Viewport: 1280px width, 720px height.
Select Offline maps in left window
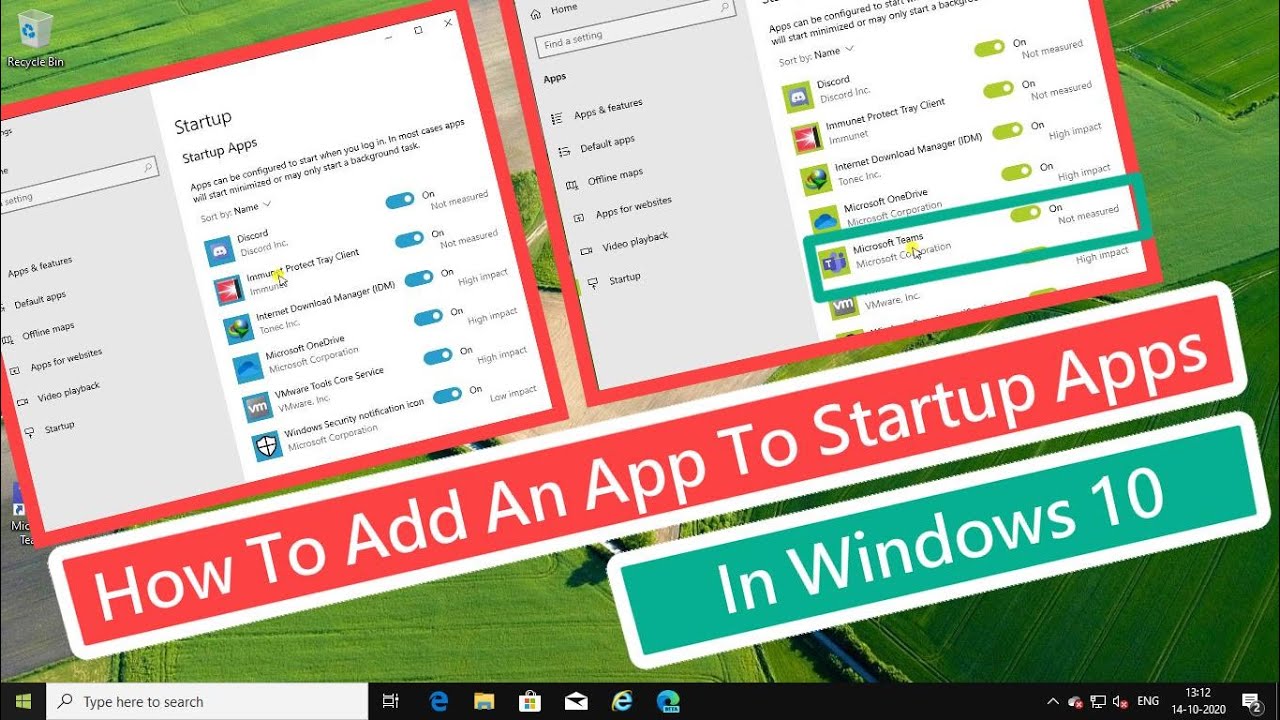[x=40, y=333]
